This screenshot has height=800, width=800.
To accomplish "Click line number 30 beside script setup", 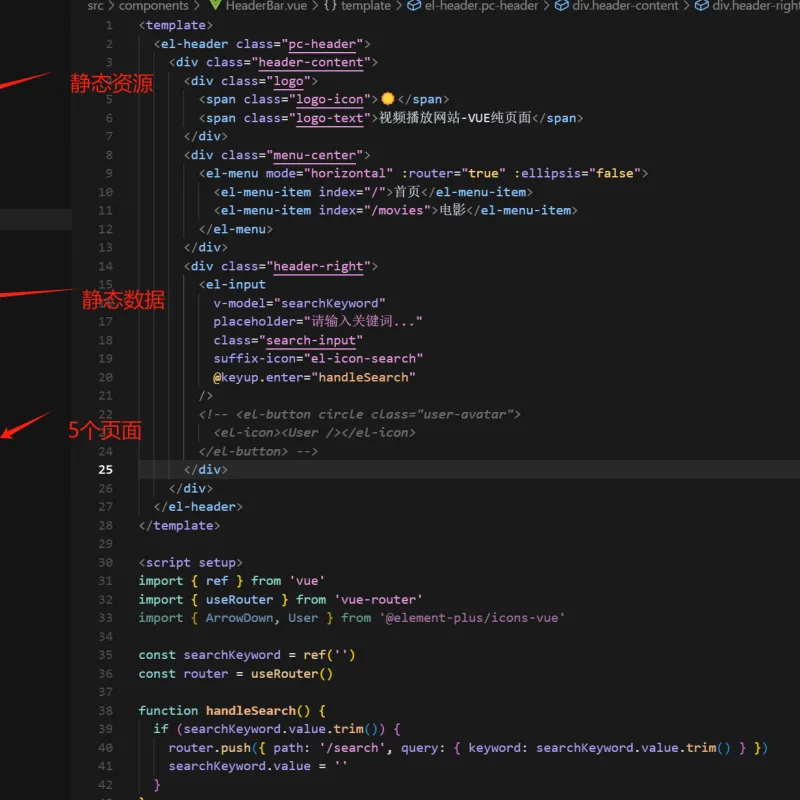I will click(105, 562).
